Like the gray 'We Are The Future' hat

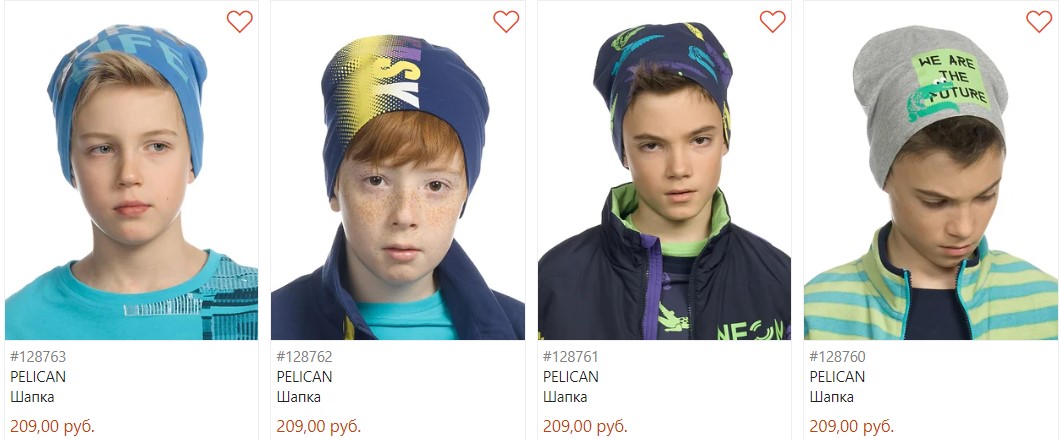pos(1039,22)
